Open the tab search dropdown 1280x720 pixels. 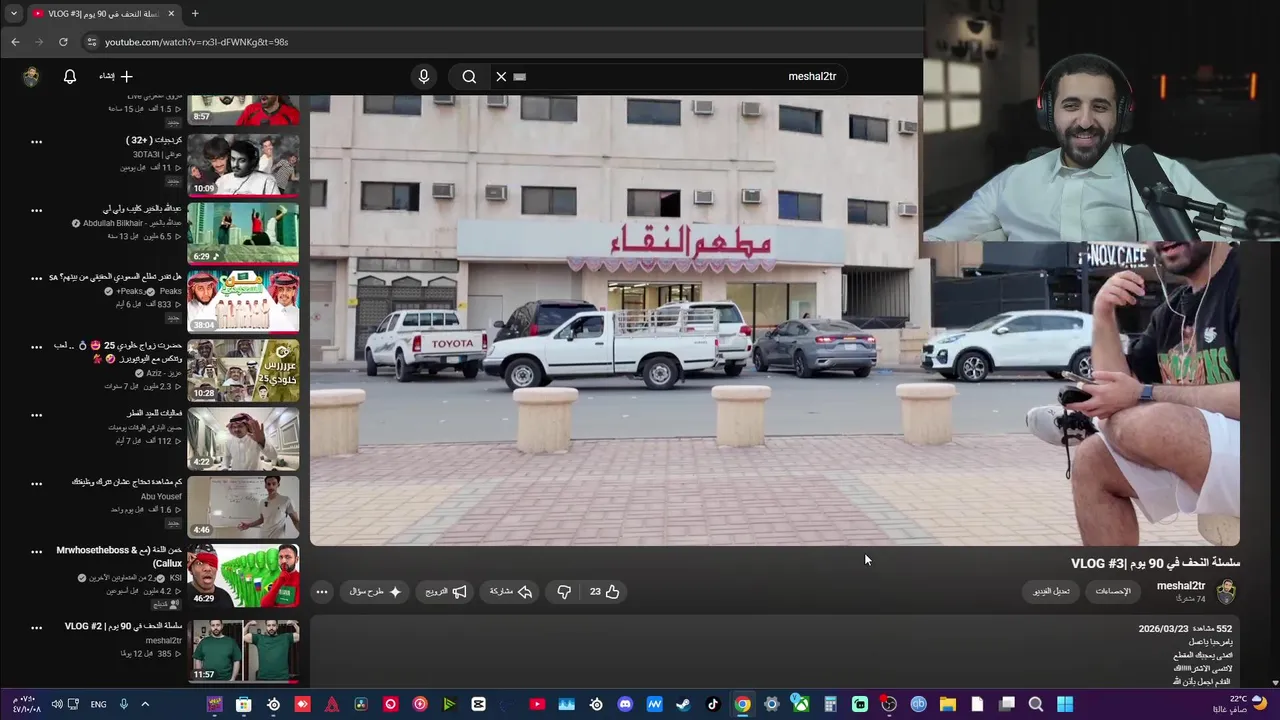click(13, 14)
